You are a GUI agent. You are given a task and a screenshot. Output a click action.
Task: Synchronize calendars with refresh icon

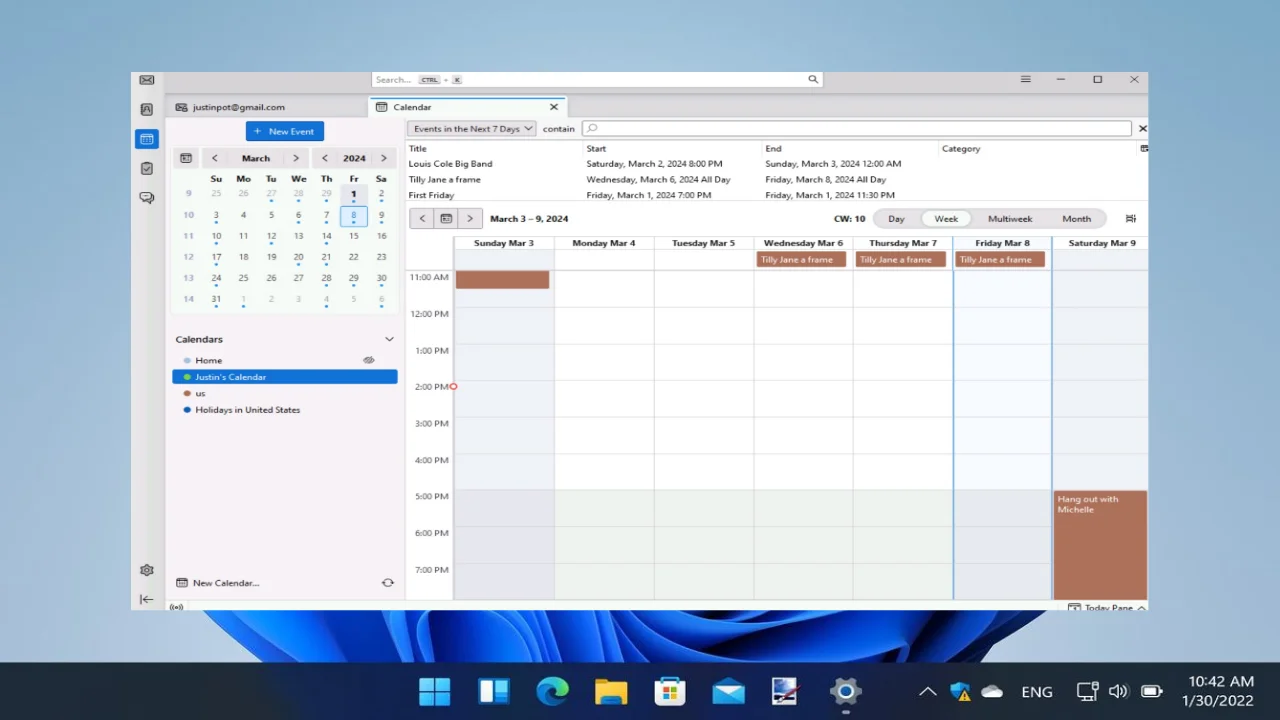[387, 583]
